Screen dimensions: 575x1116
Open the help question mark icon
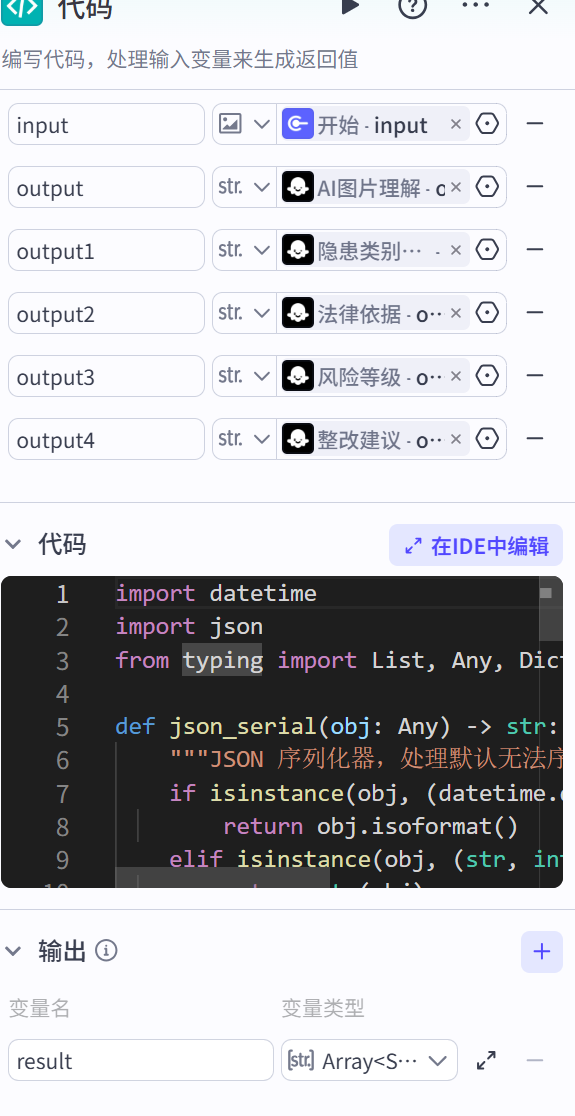pos(412,6)
